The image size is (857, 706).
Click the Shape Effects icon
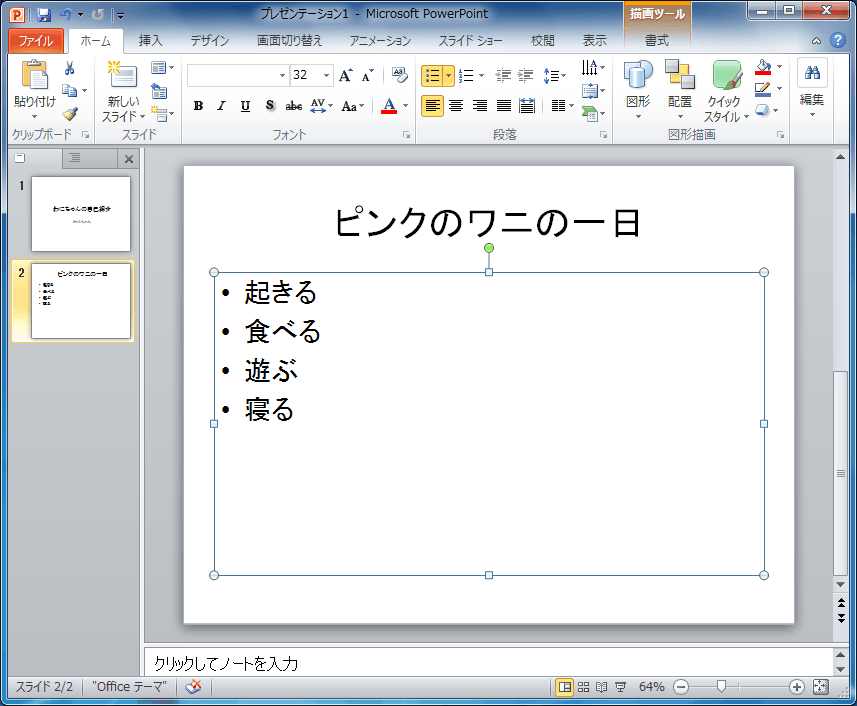pos(762,110)
